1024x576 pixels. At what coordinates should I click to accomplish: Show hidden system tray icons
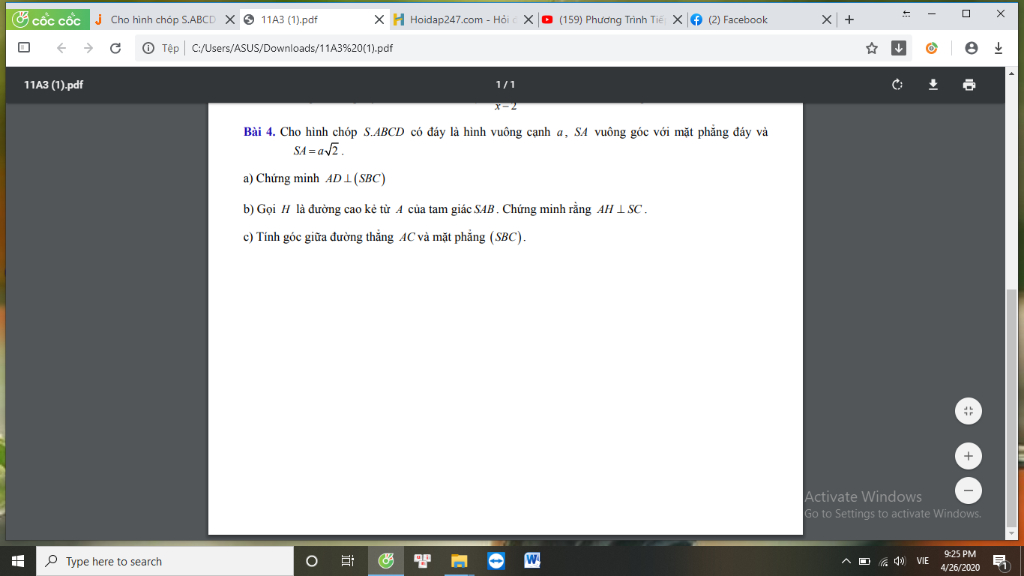click(x=846, y=561)
